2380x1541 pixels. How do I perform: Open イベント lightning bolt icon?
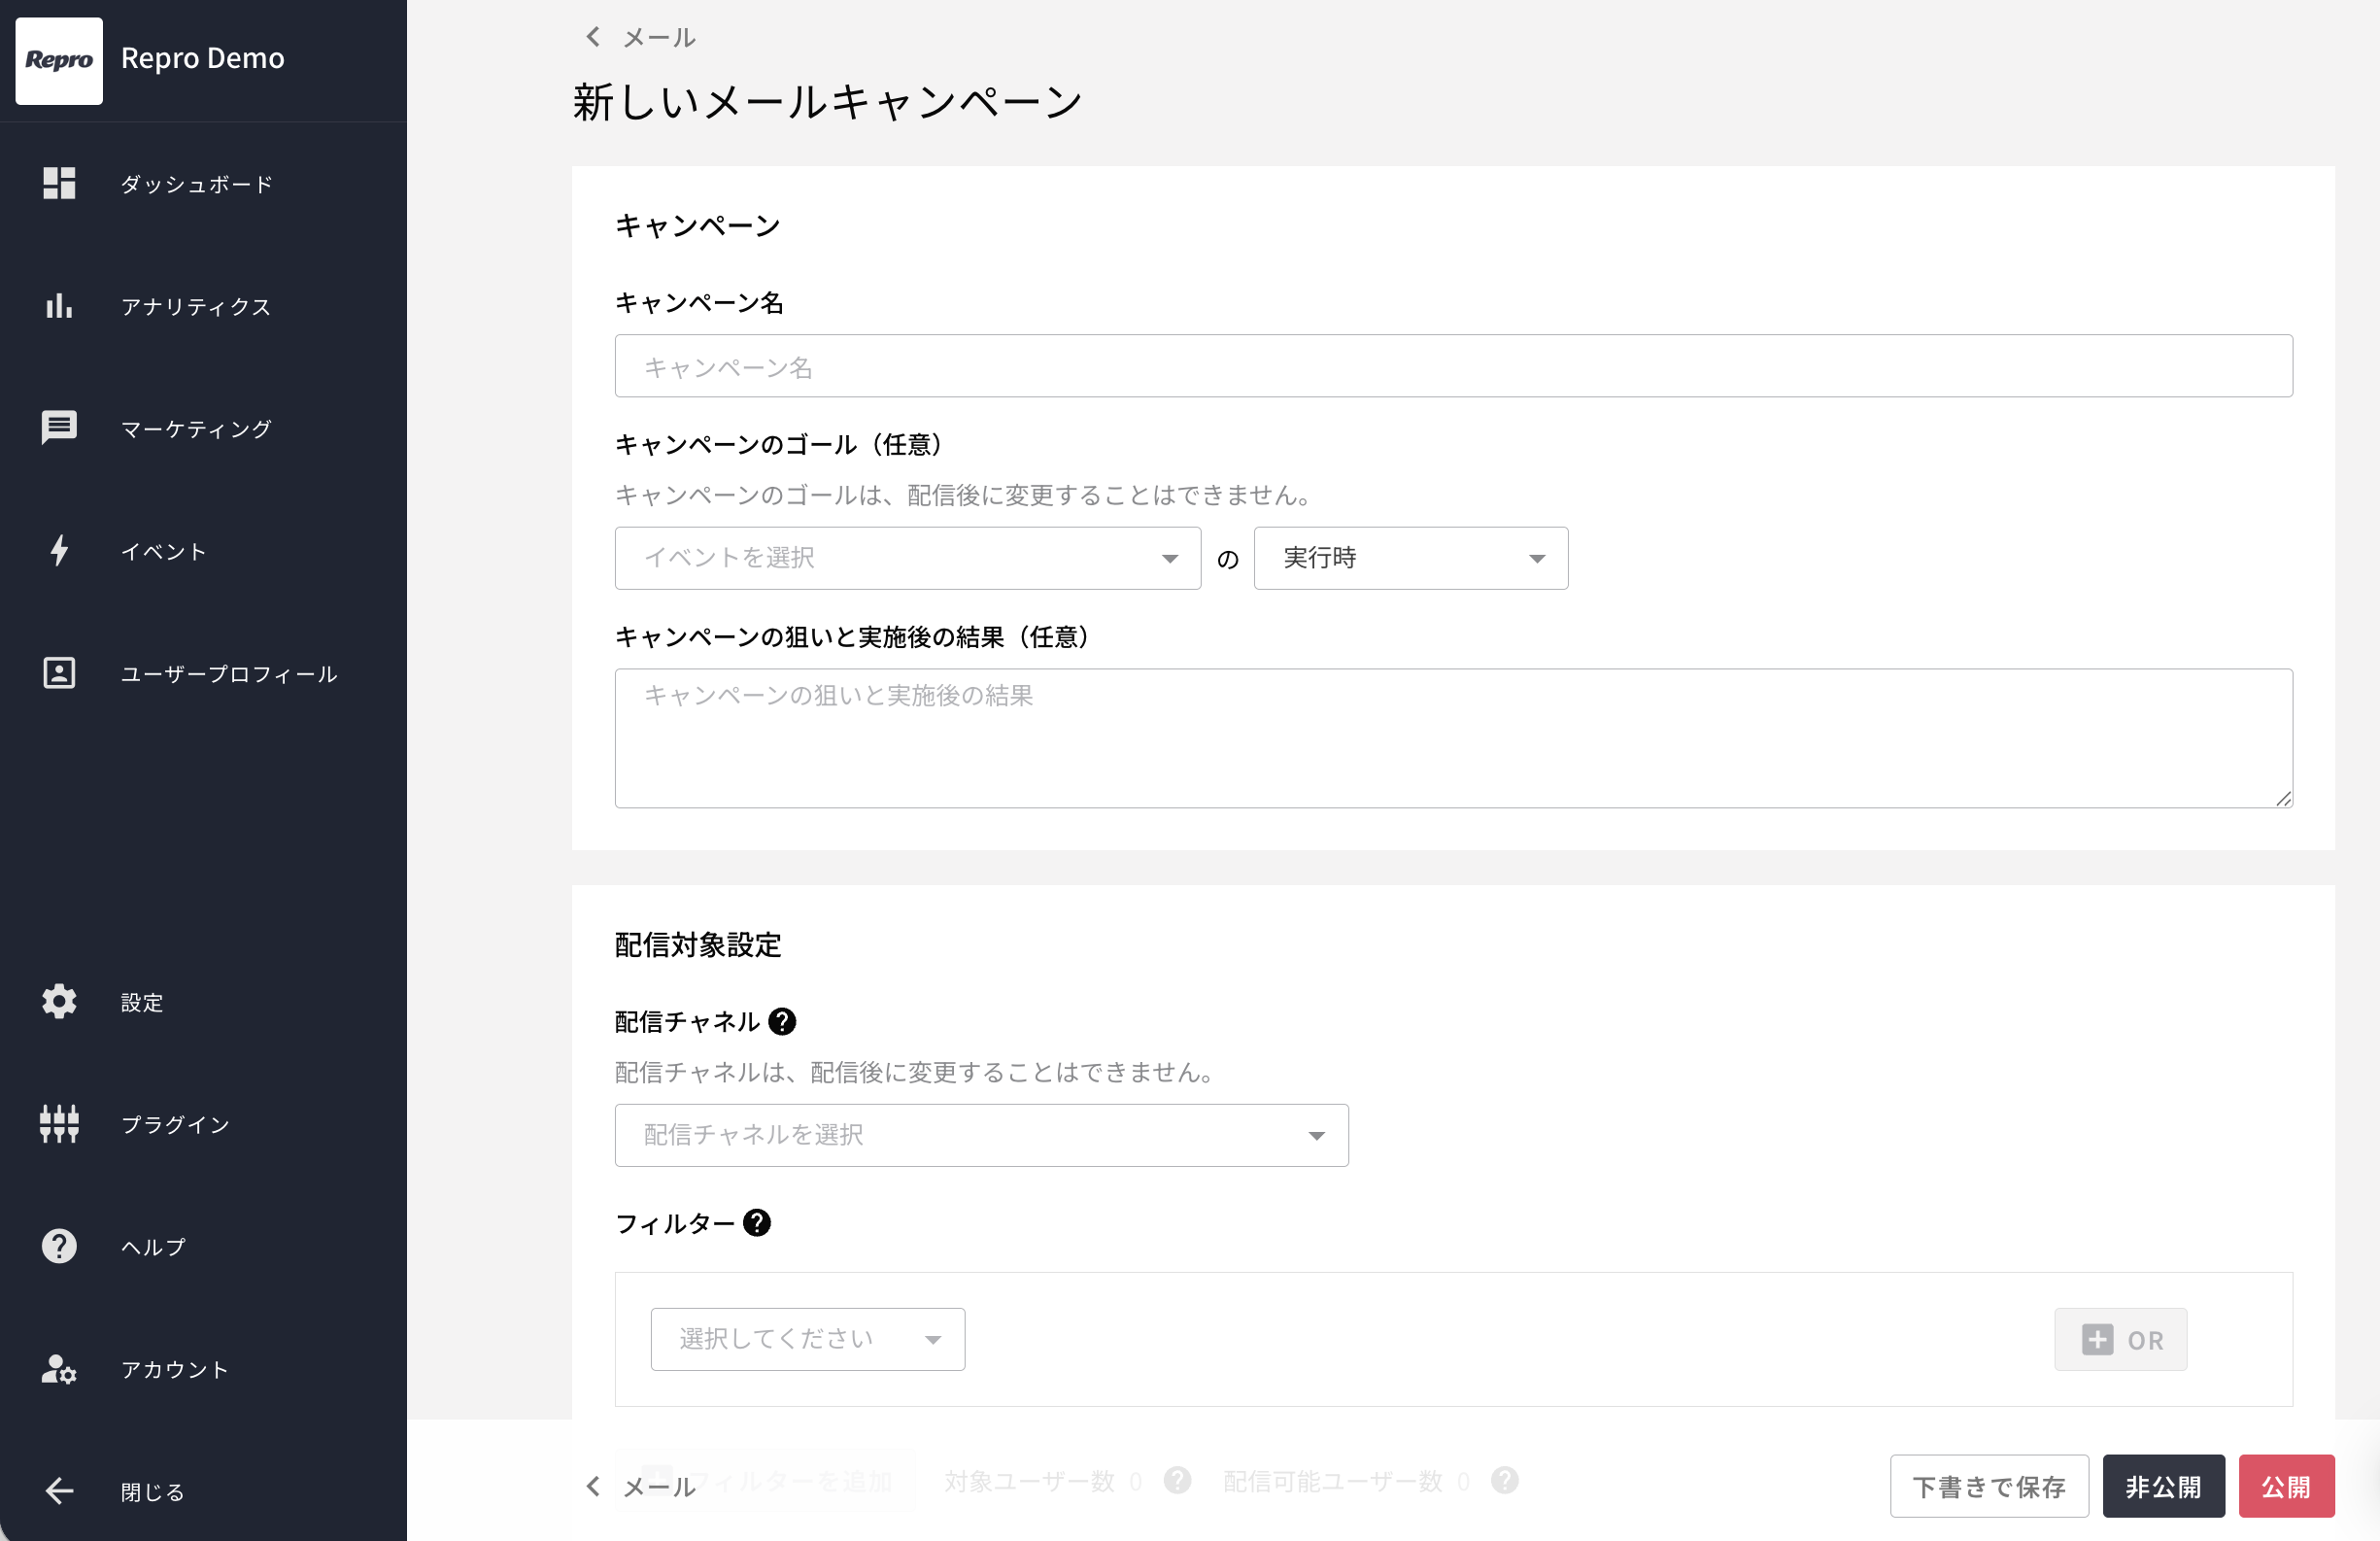point(59,550)
